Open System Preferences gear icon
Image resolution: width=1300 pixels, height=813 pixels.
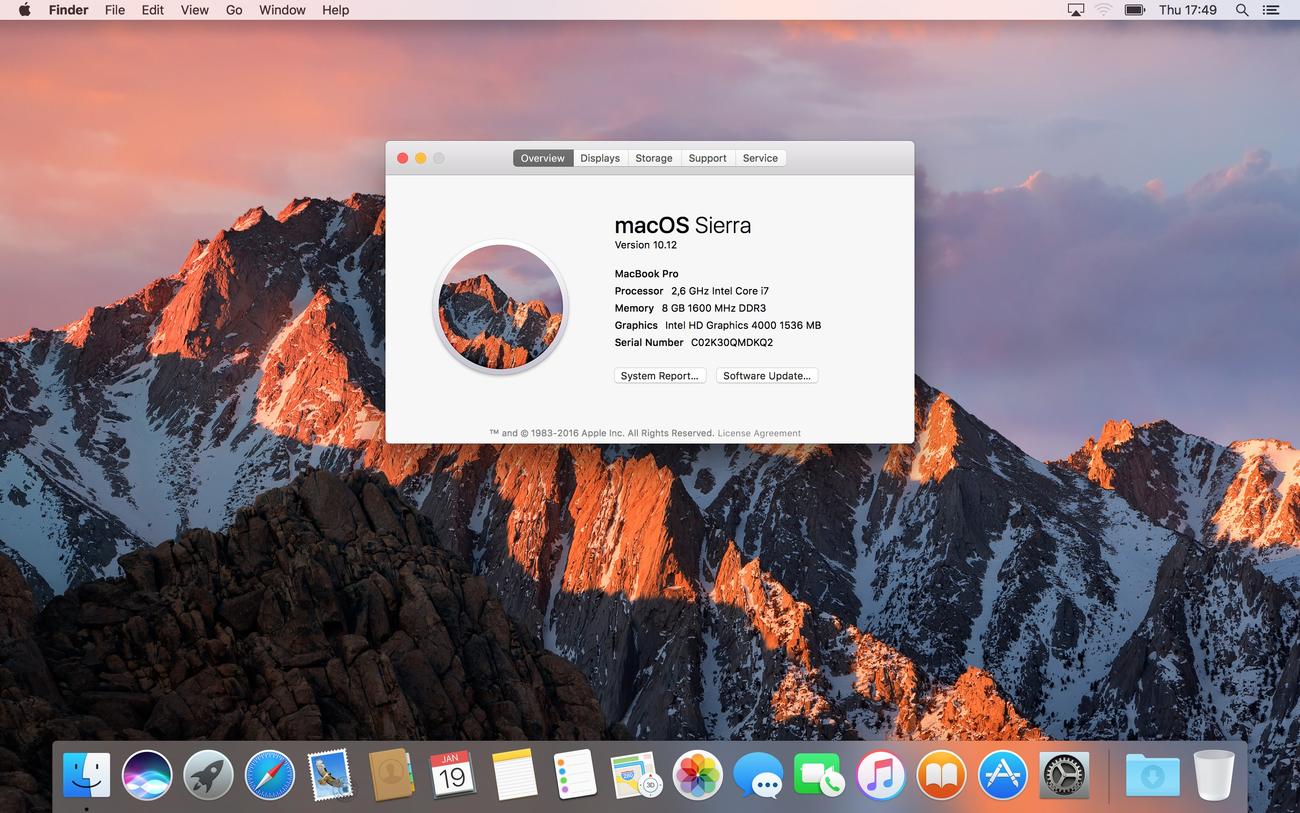point(1063,775)
